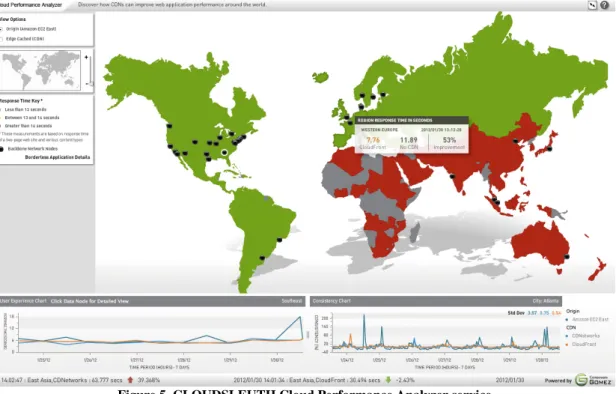Select the Tokyo node in Japan
Viewport: 616px width, 394px height.
(549, 149)
